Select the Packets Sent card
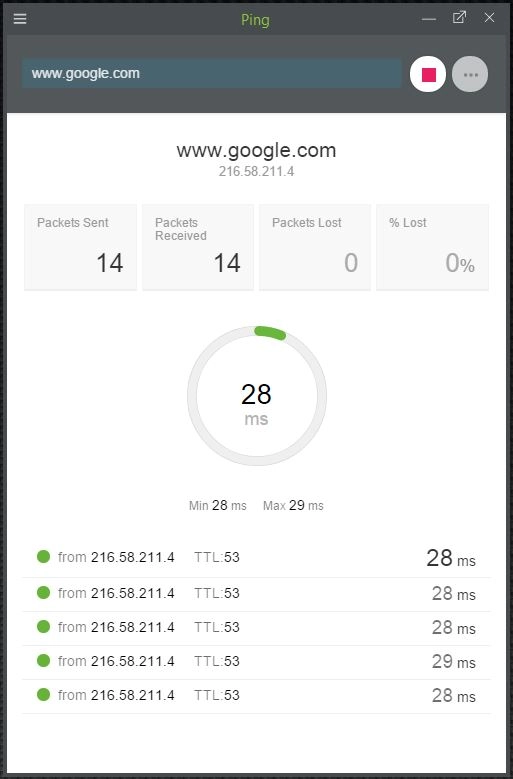Screen dimensions: 513x779 click(x=80, y=247)
